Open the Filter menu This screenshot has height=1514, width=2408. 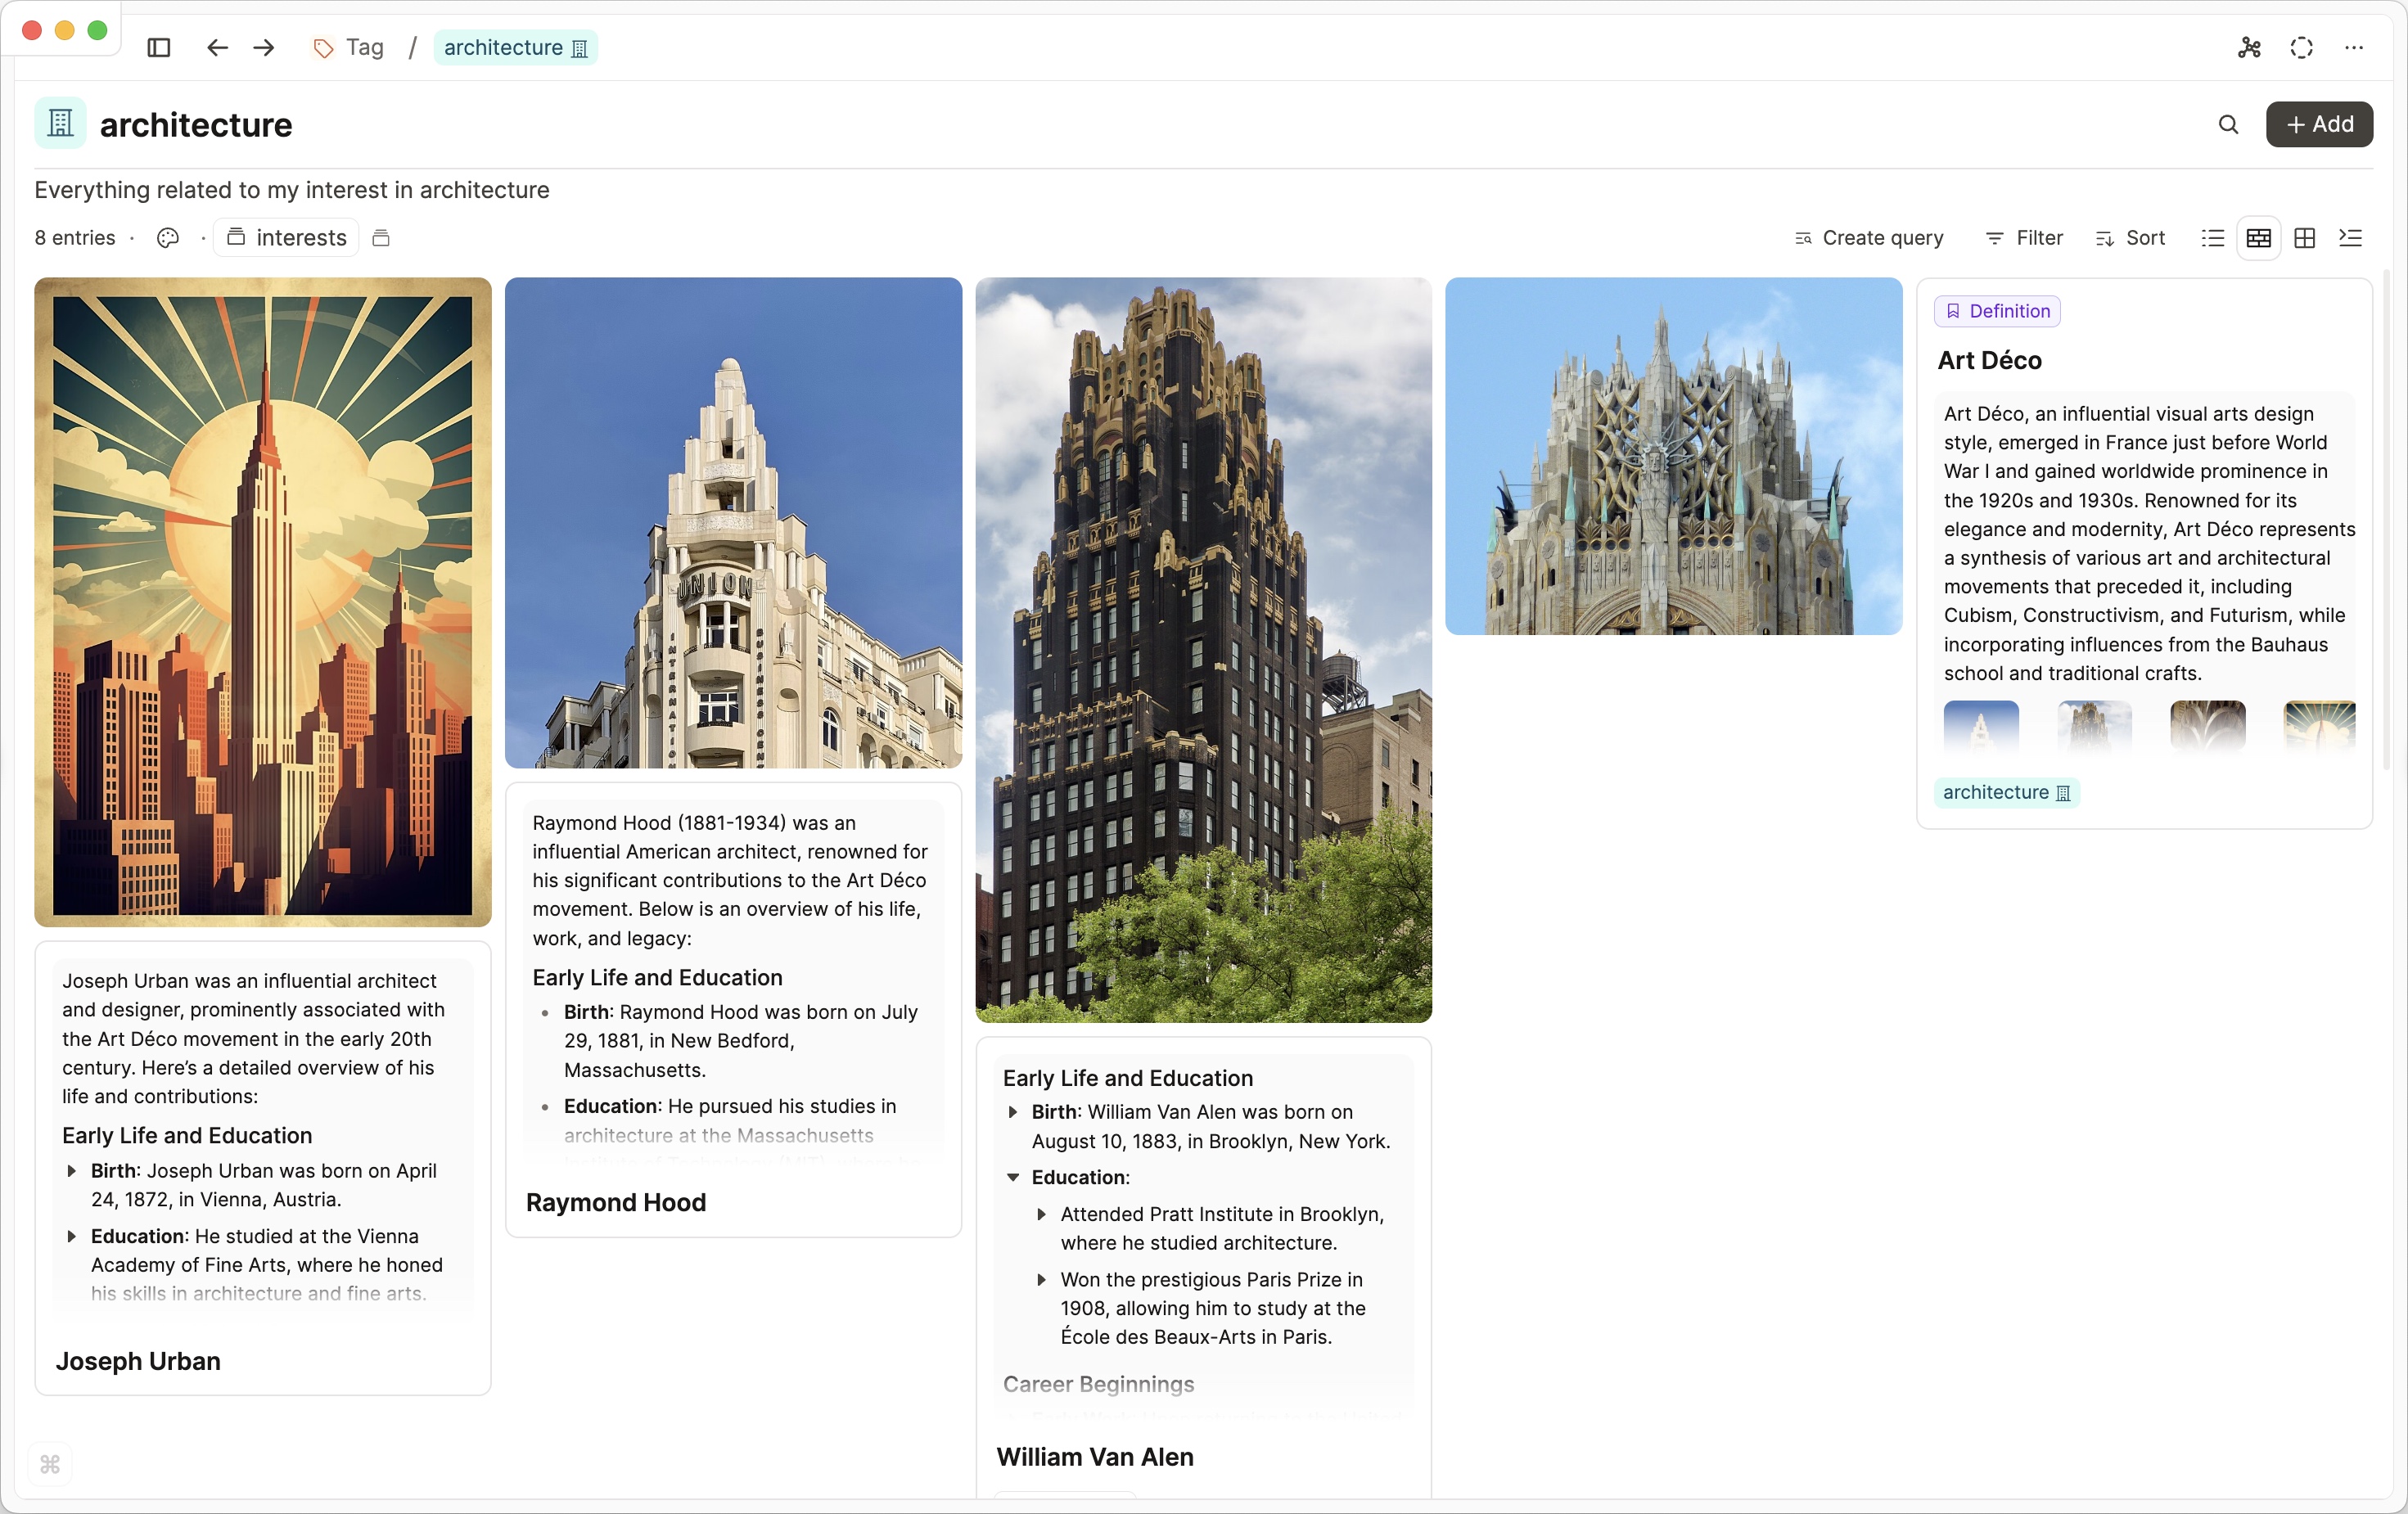pos(2024,238)
